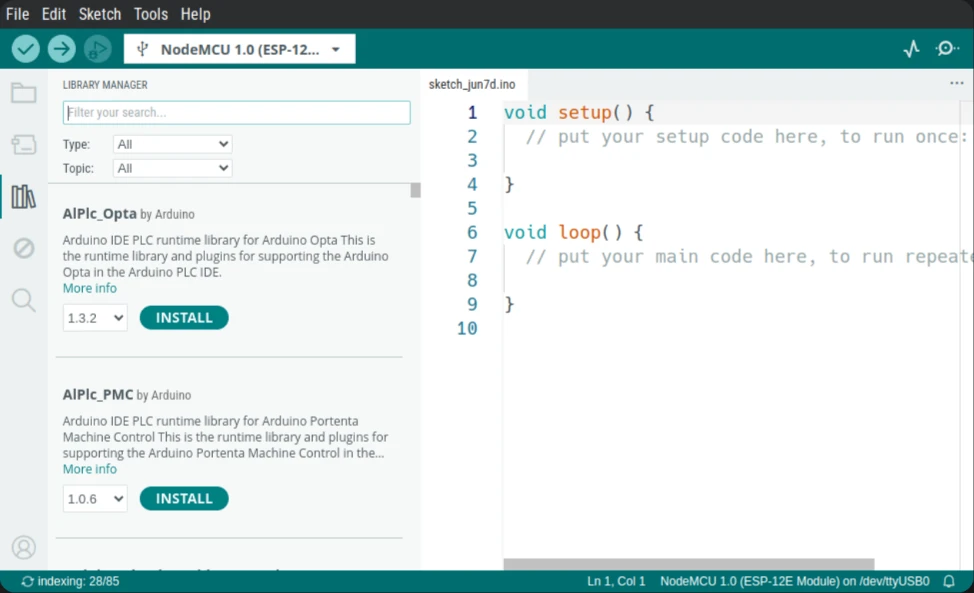Click the notifications bell icon
Screen dimensions: 974x593
[x=949, y=581]
